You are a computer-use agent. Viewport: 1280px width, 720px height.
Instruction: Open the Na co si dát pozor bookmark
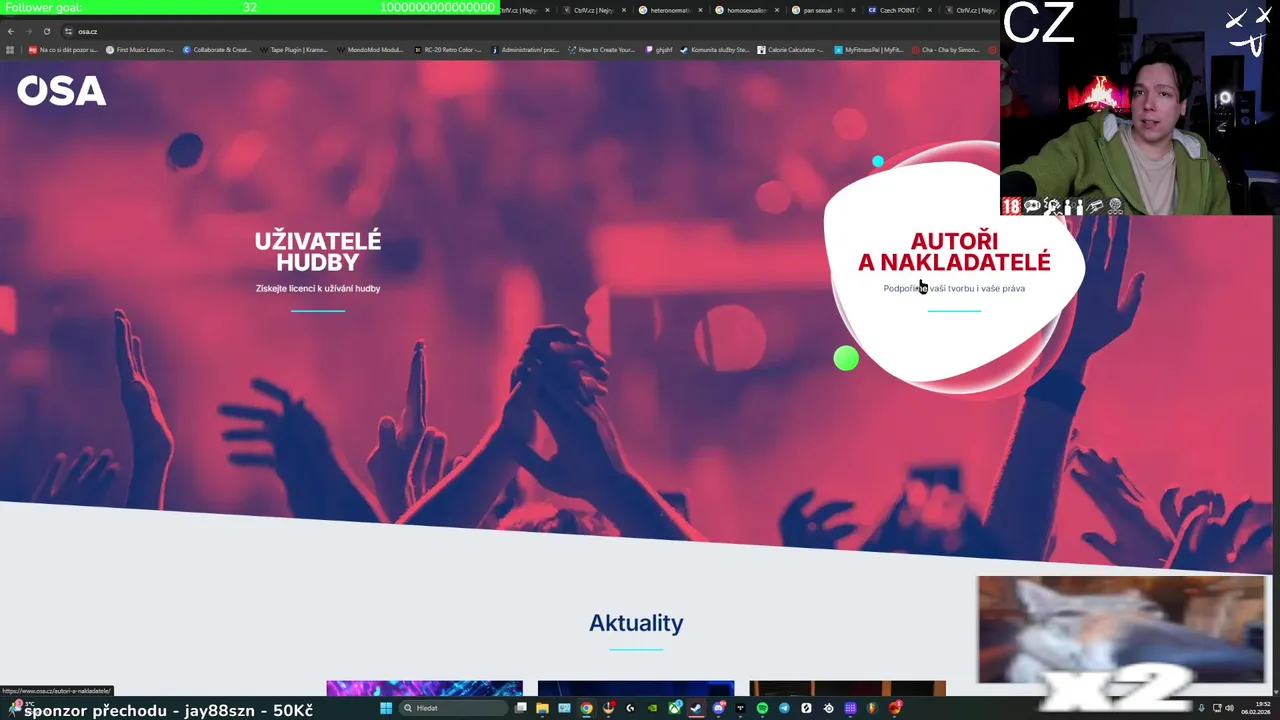click(x=63, y=49)
